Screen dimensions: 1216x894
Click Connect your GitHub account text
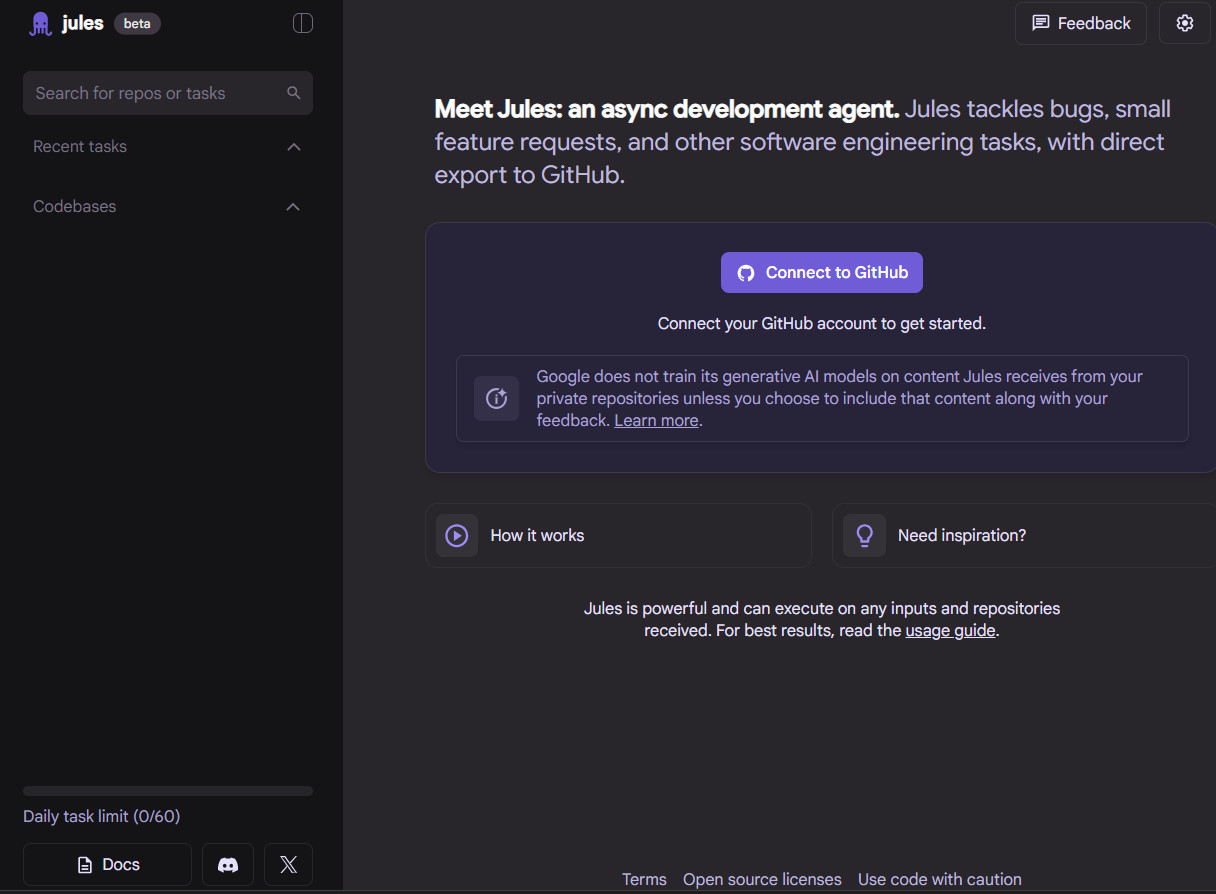[x=822, y=324]
